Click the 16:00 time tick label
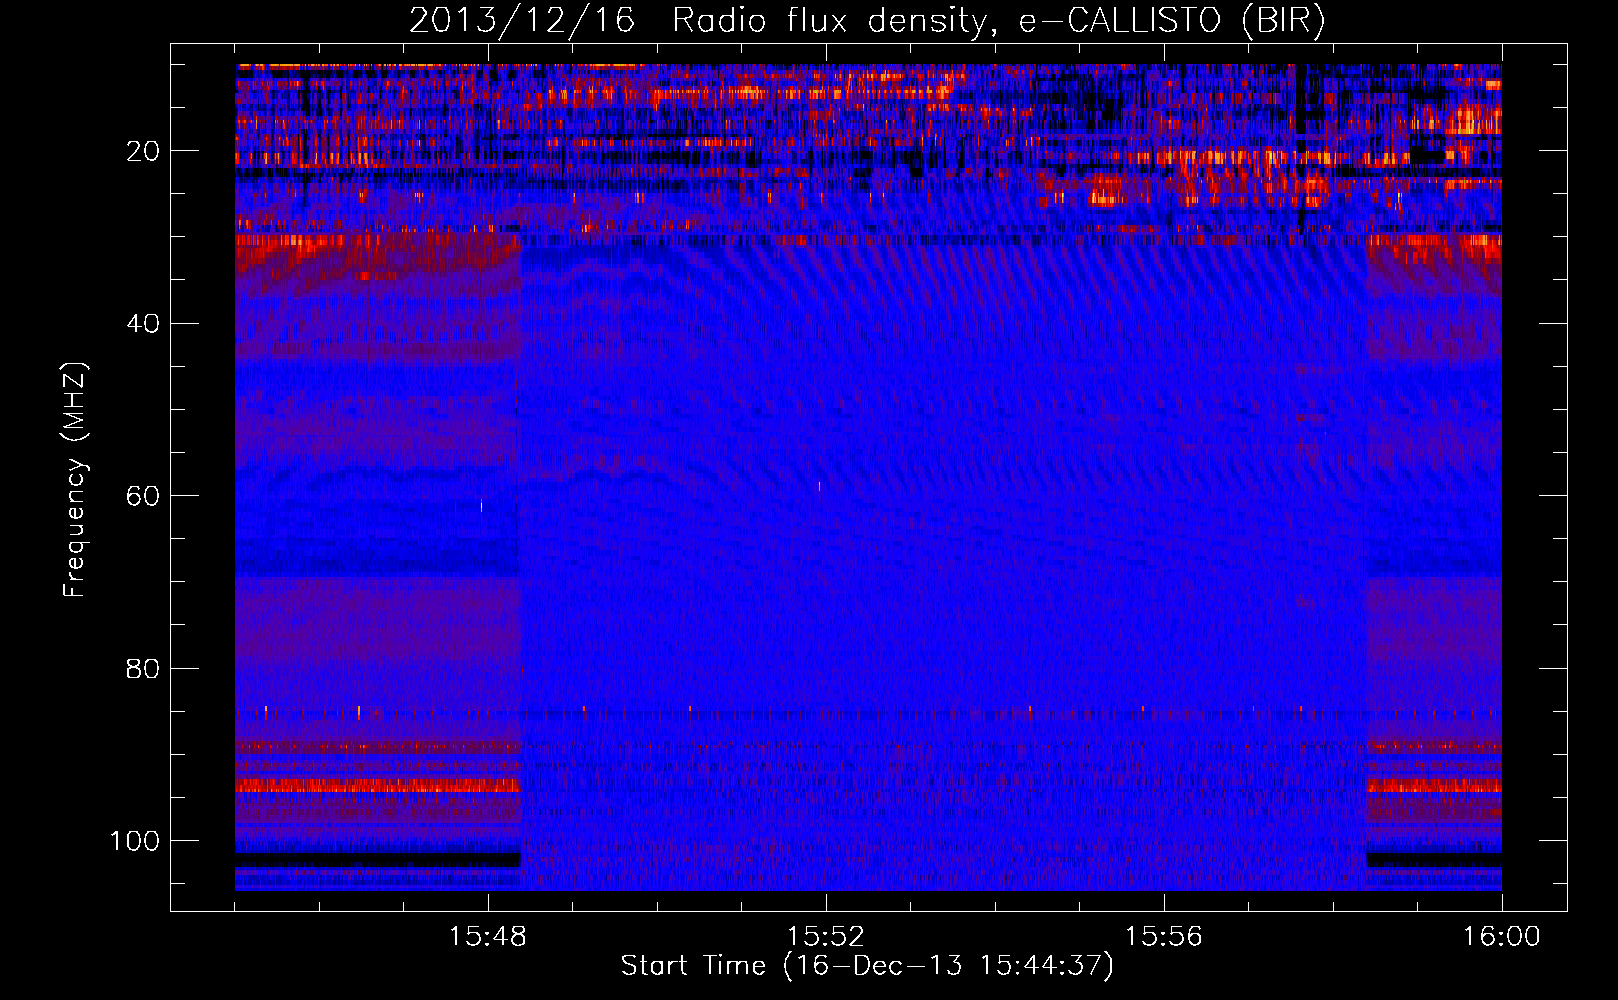The image size is (1618, 1000). pyautogui.click(x=1501, y=937)
